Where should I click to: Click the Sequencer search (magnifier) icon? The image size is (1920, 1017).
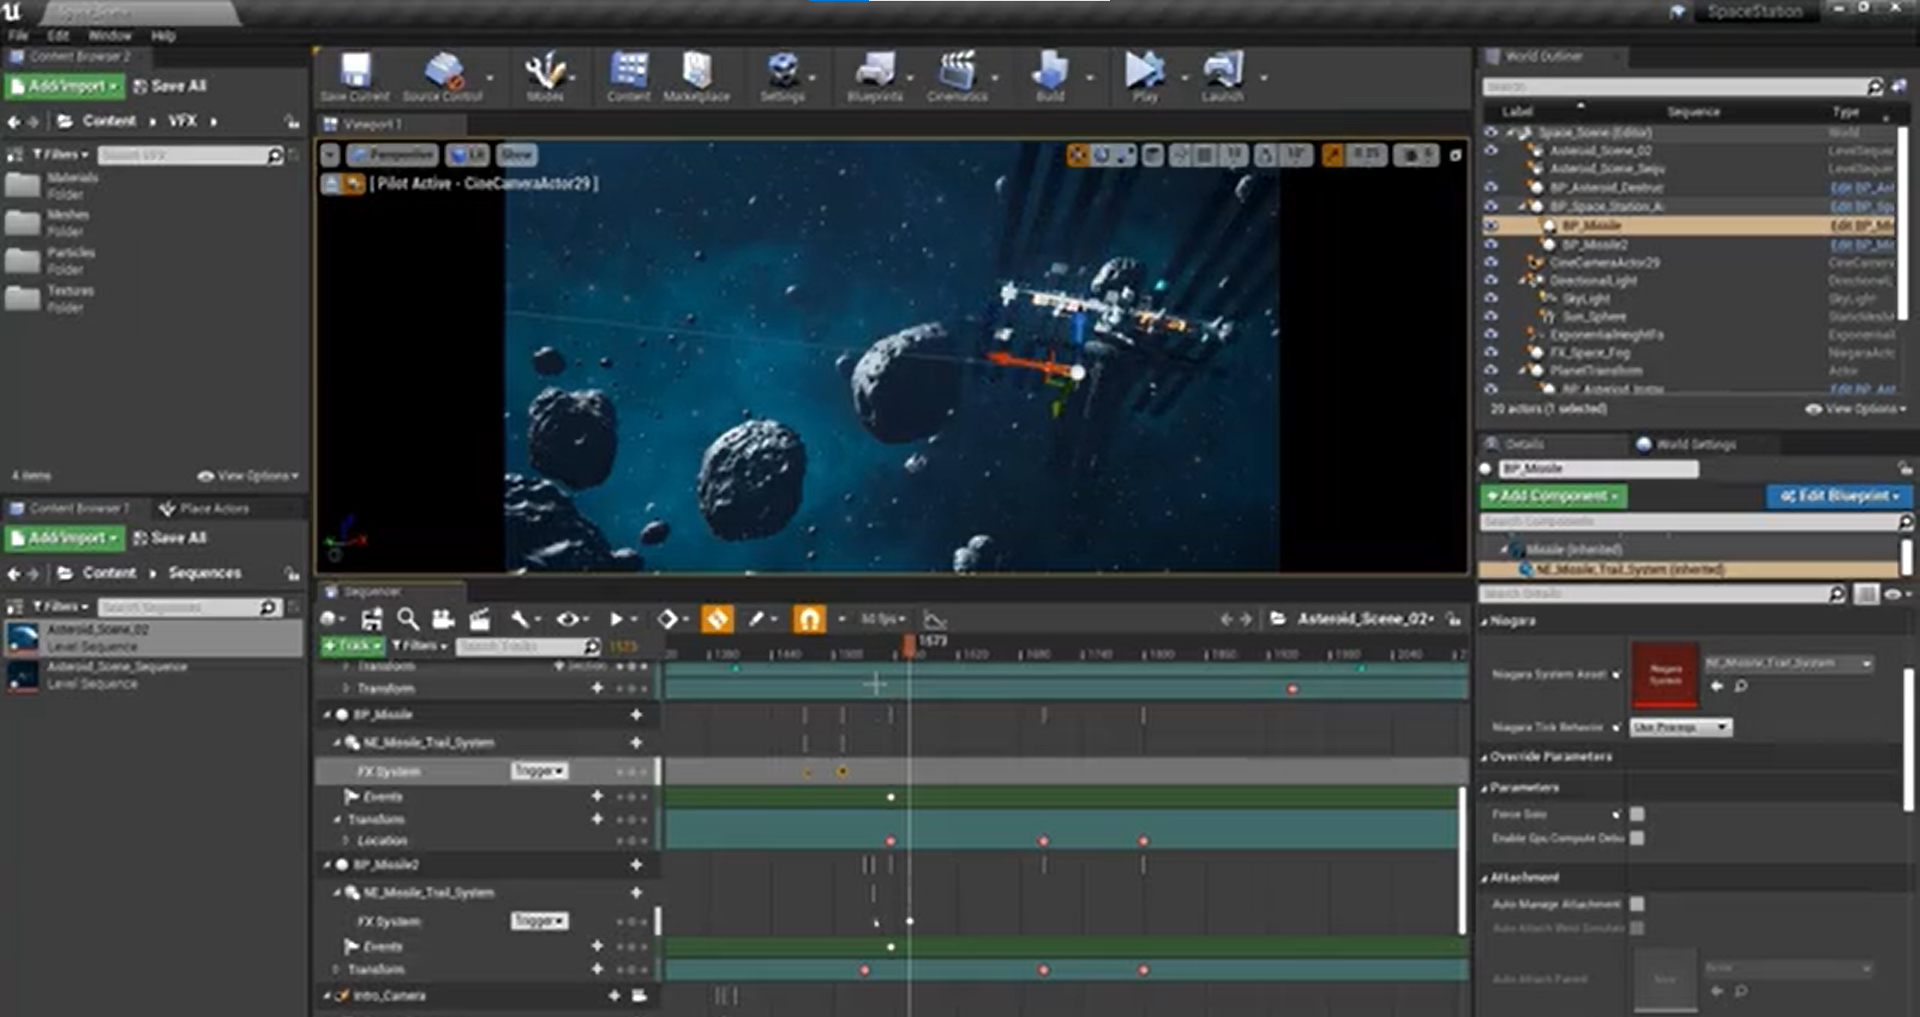407,620
